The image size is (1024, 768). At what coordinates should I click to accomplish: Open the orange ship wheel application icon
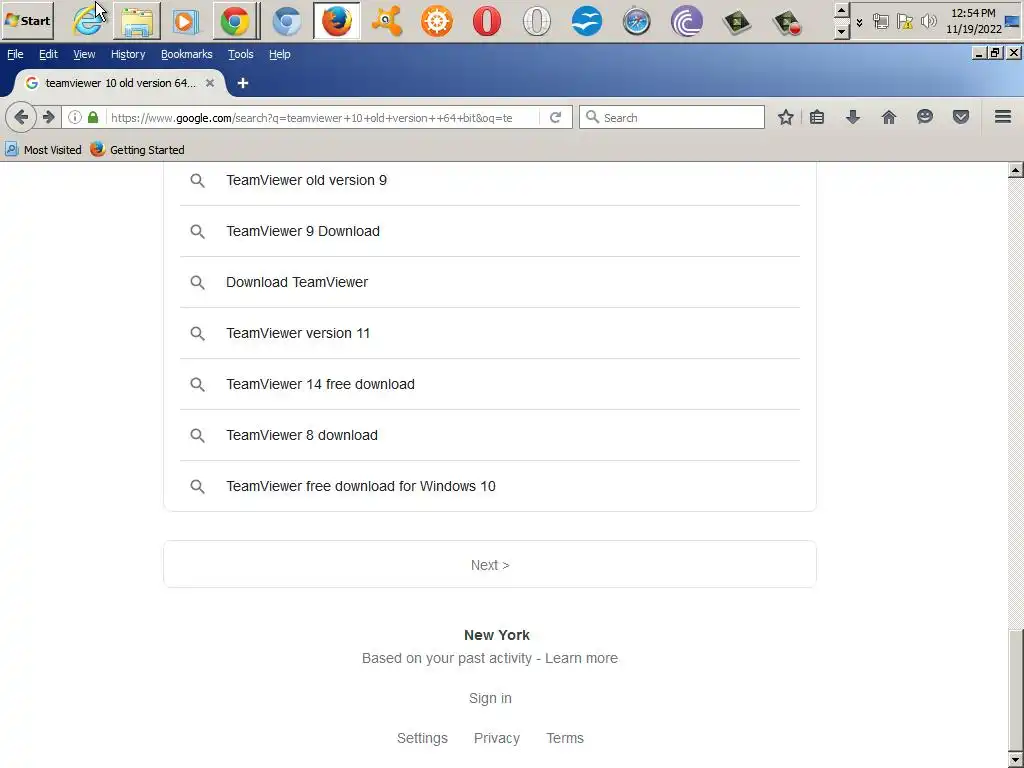click(x=436, y=21)
